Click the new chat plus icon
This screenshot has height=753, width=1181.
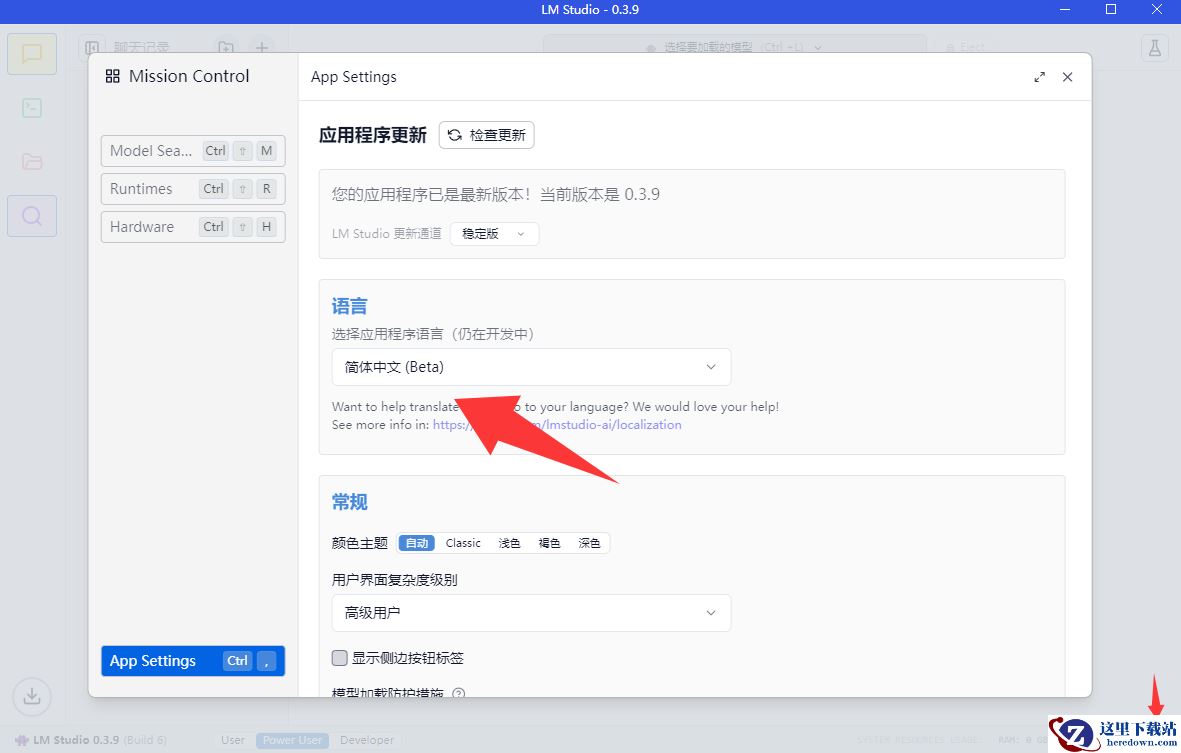261,47
